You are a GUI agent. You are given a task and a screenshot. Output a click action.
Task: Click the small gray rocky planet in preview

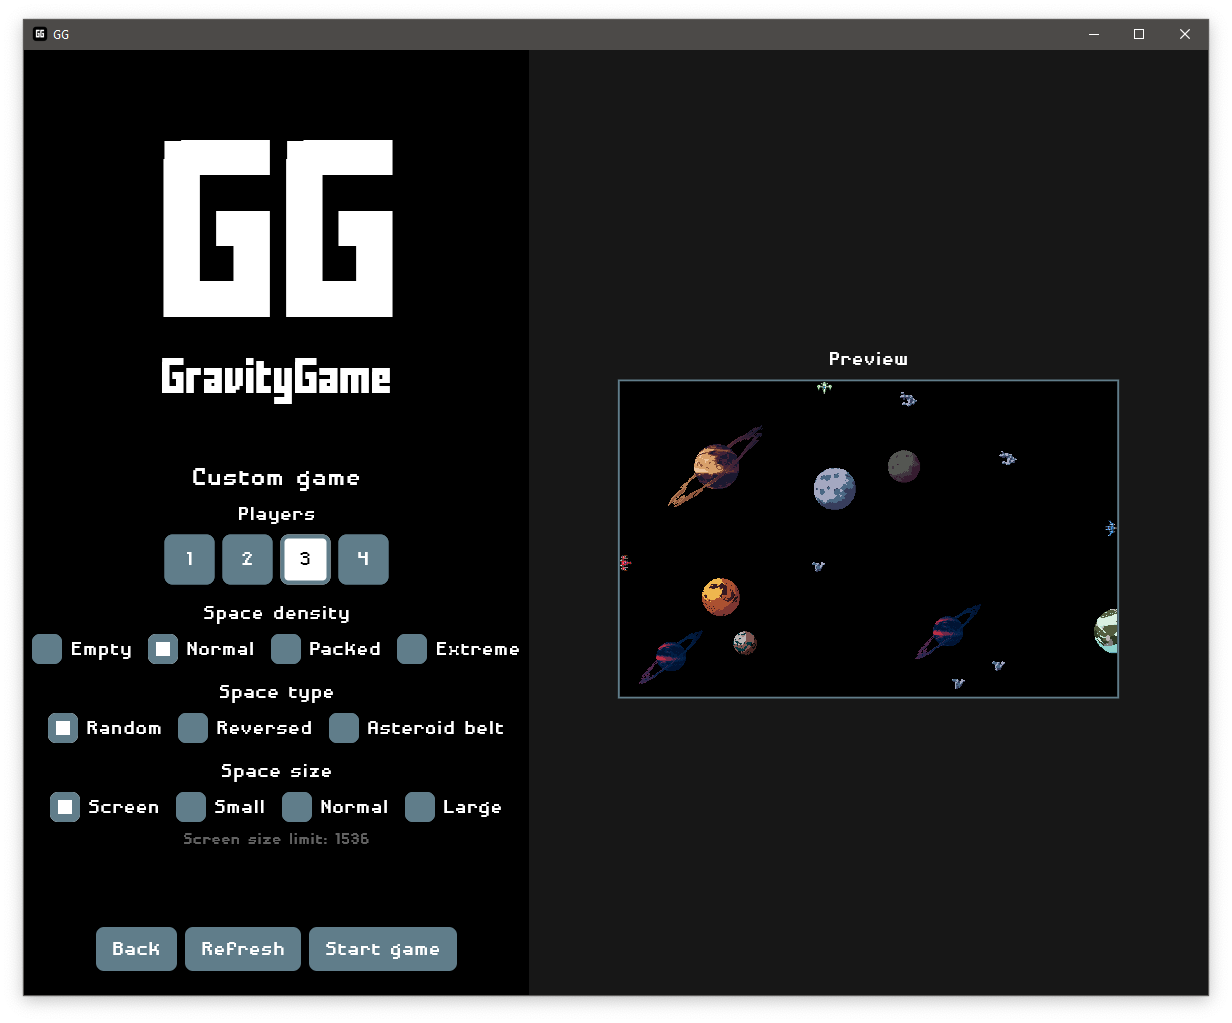coord(745,642)
